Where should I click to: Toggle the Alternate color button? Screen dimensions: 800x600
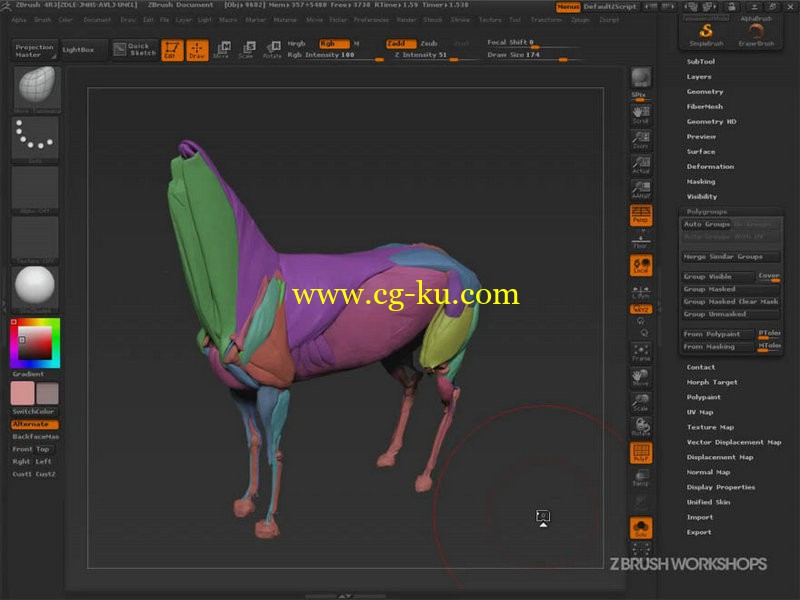pos(35,424)
